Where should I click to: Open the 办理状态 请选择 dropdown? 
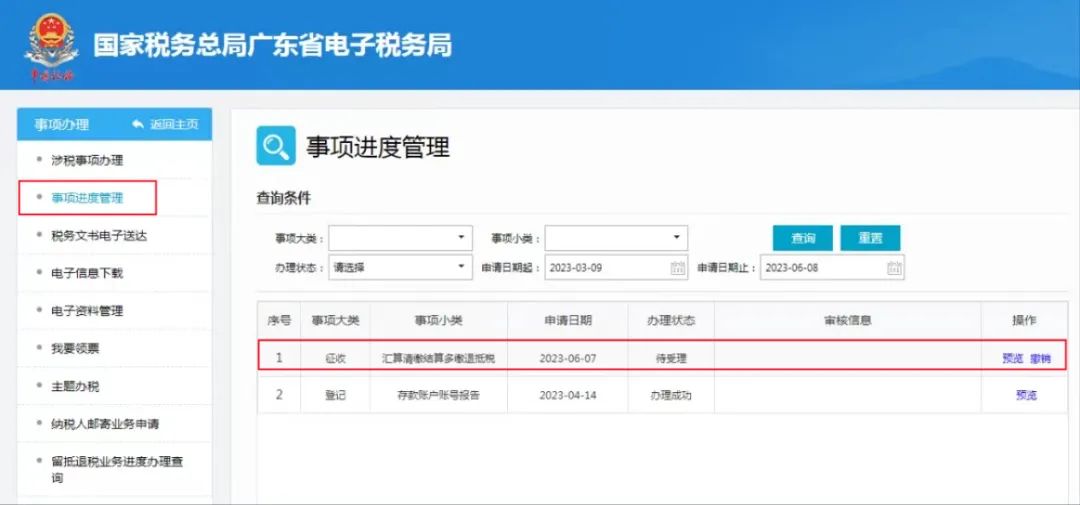coord(400,268)
